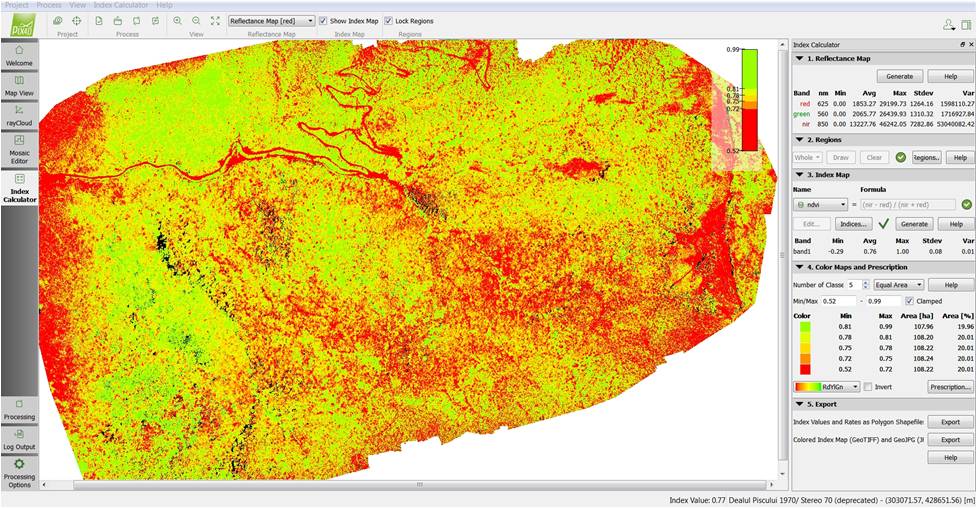Screen dimensions: 977x508
Task: Open the Index Calculator menu
Action: point(121,5)
